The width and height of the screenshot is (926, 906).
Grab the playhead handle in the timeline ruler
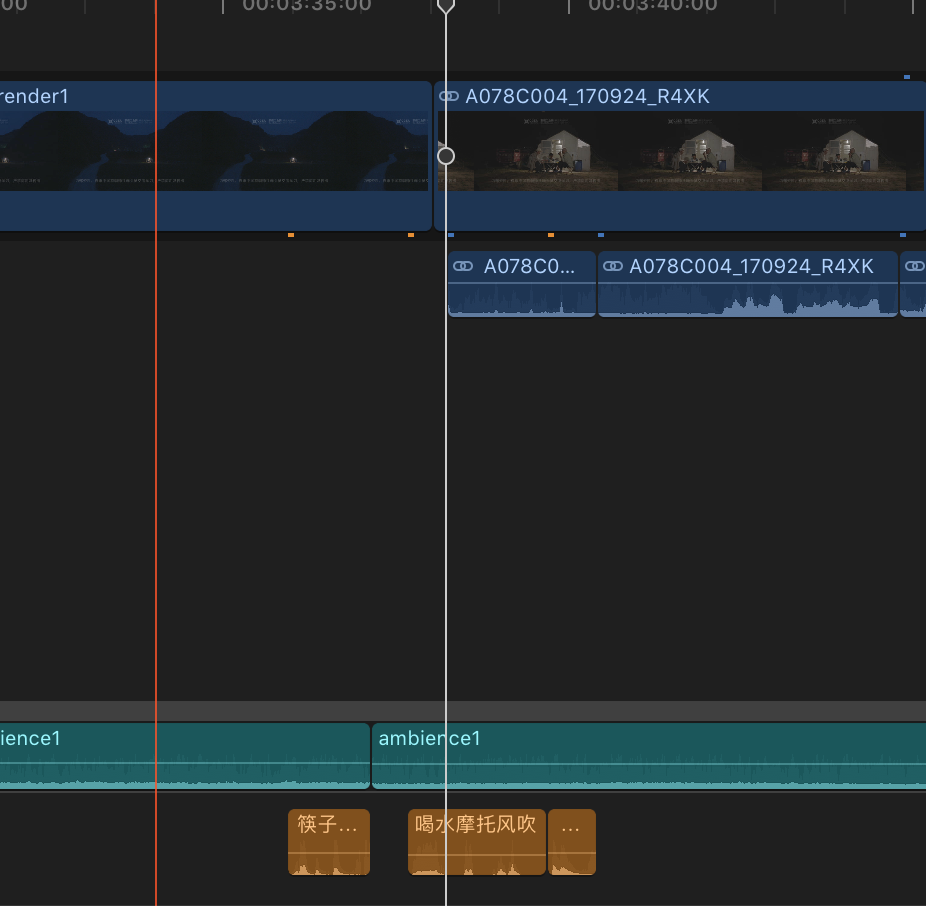click(446, 6)
